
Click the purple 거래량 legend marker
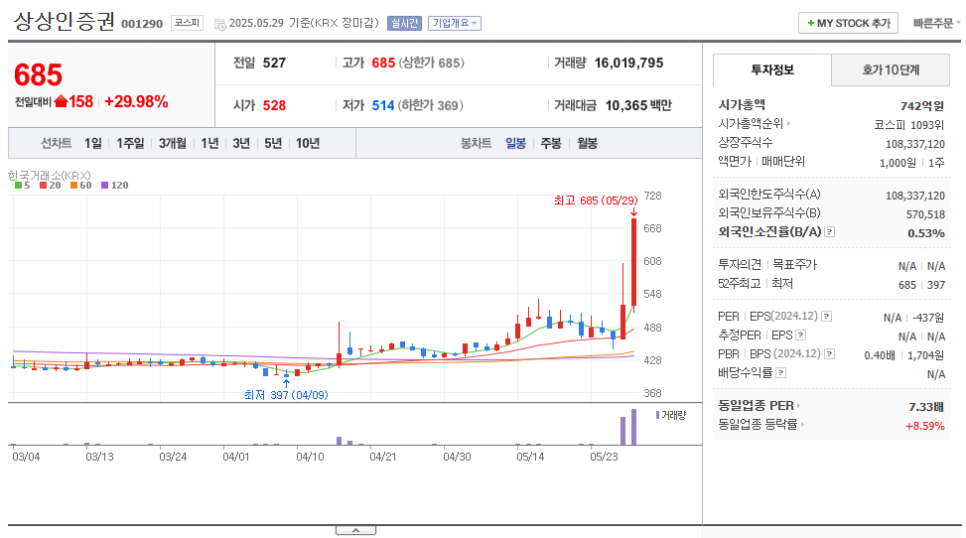(x=658, y=415)
